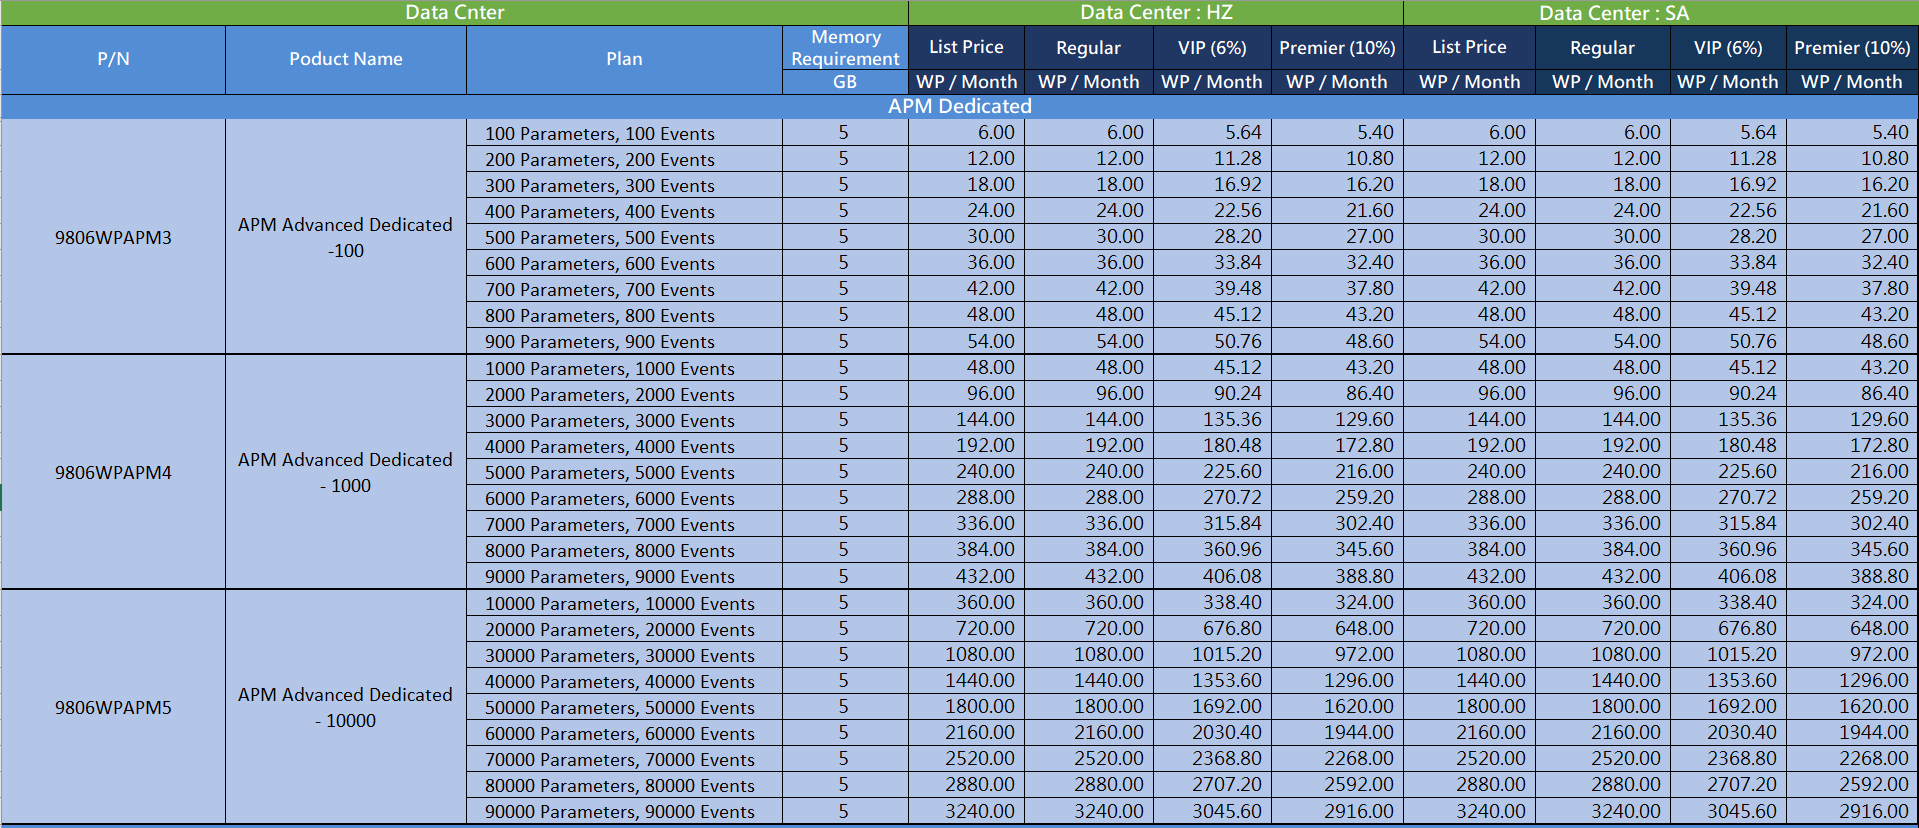Click HZ VIP value '45.12' in 800 Parameters row

[1212, 314]
